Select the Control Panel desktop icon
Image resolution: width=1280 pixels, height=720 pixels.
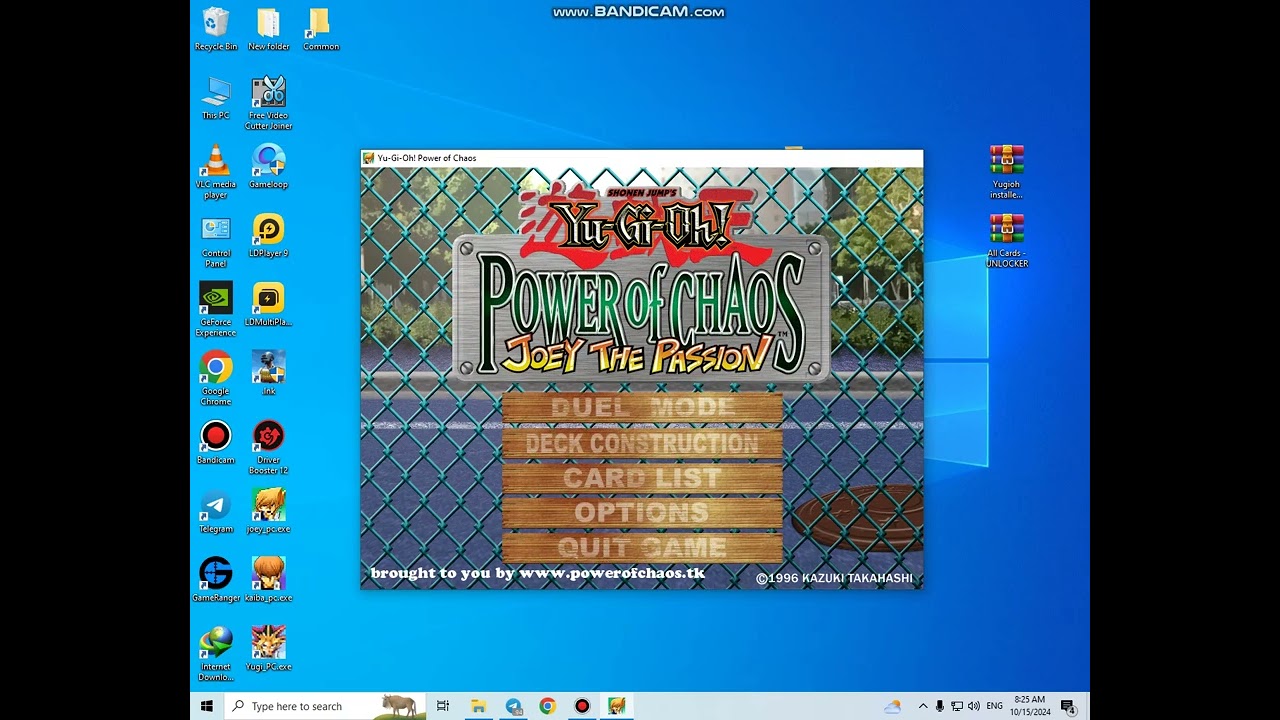click(215, 241)
